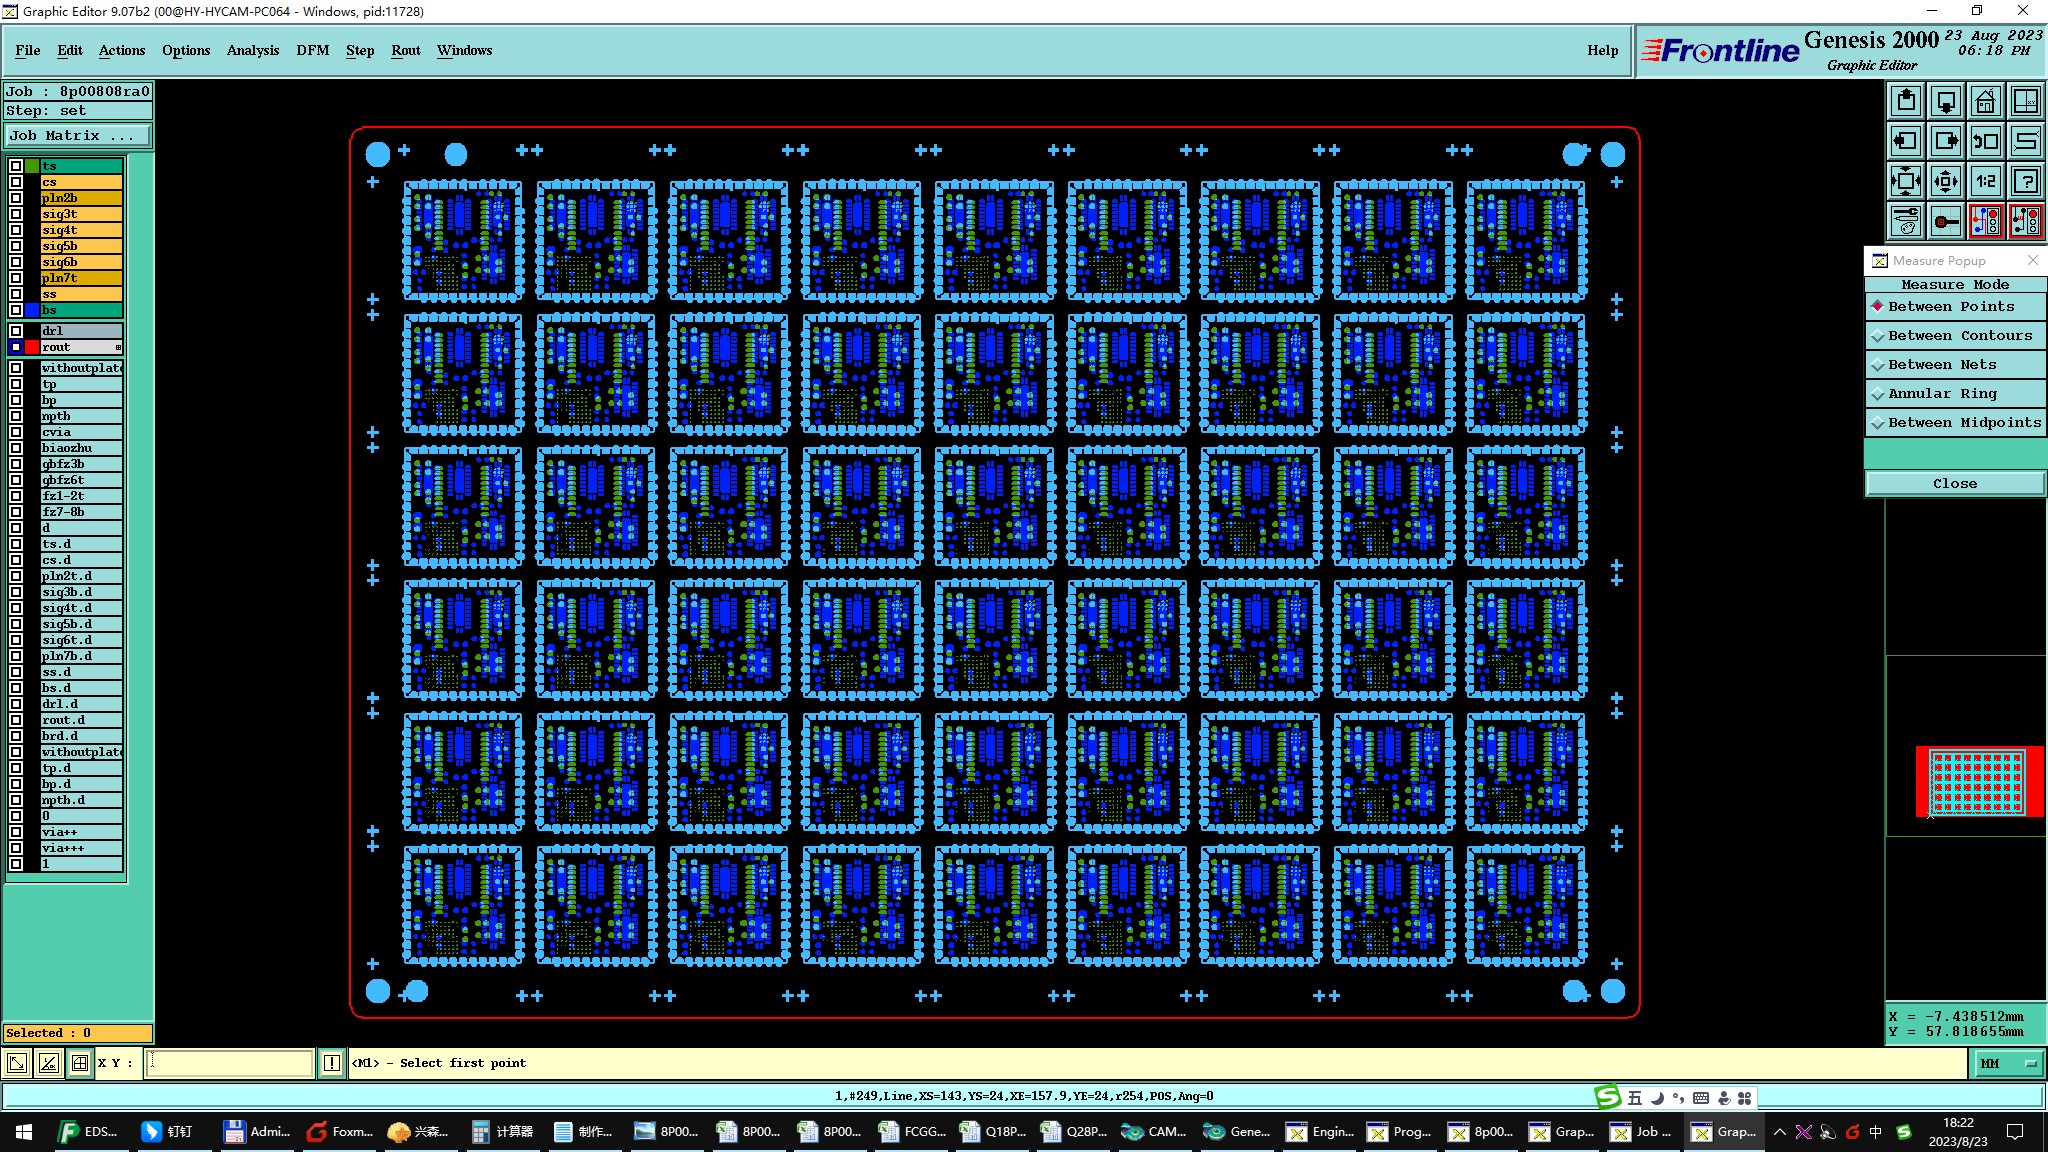Viewport: 2048px width, 1152px height.
Task: Click the Home view icon
Action: tap(1985, 101)
